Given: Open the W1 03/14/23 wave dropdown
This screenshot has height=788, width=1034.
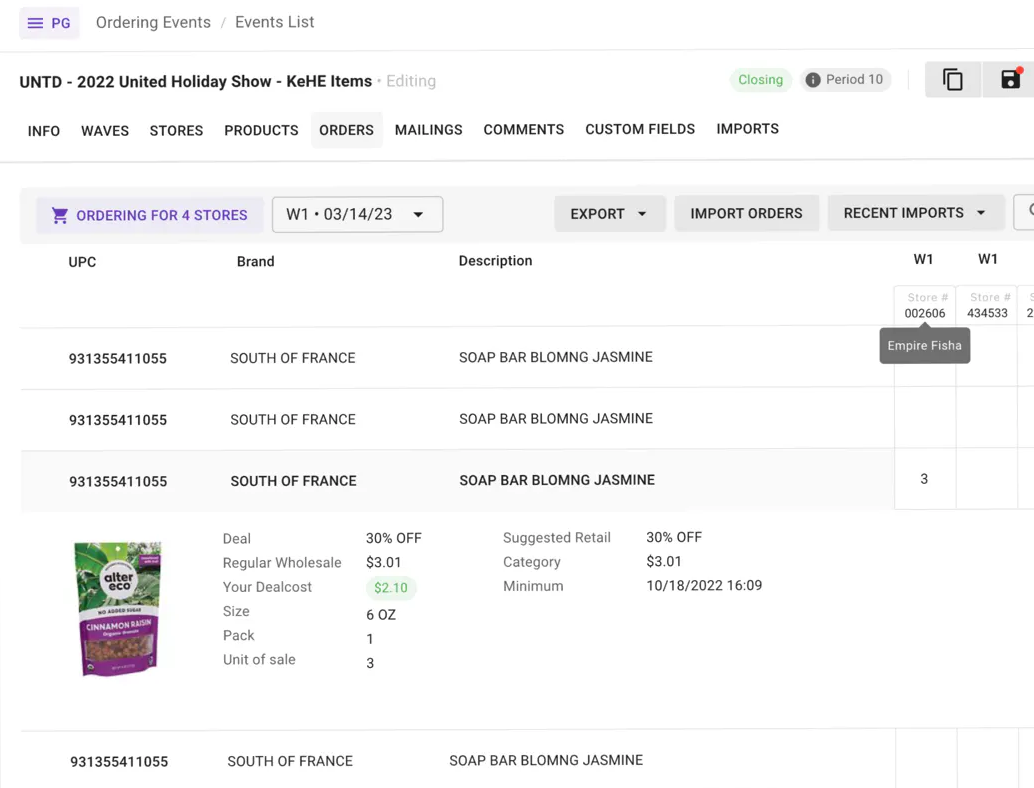Looking at the screenshot, I should click(x=357, y=214).
